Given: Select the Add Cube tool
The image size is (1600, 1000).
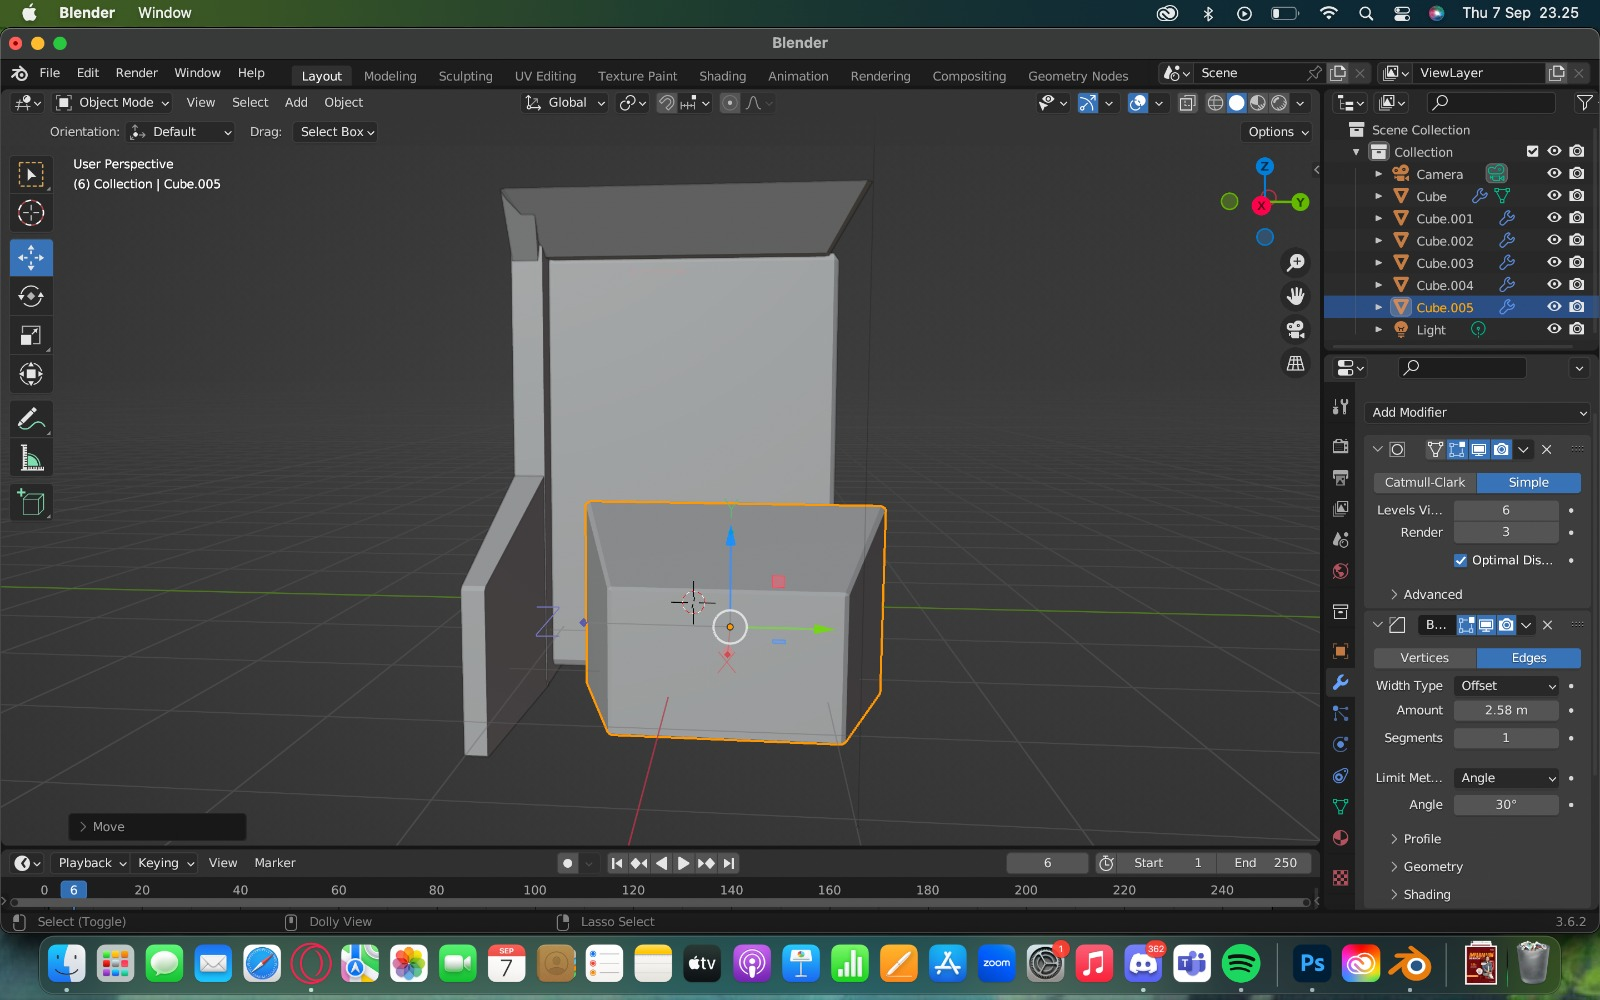Looking at the screenshot, I should tap(31, 503).
